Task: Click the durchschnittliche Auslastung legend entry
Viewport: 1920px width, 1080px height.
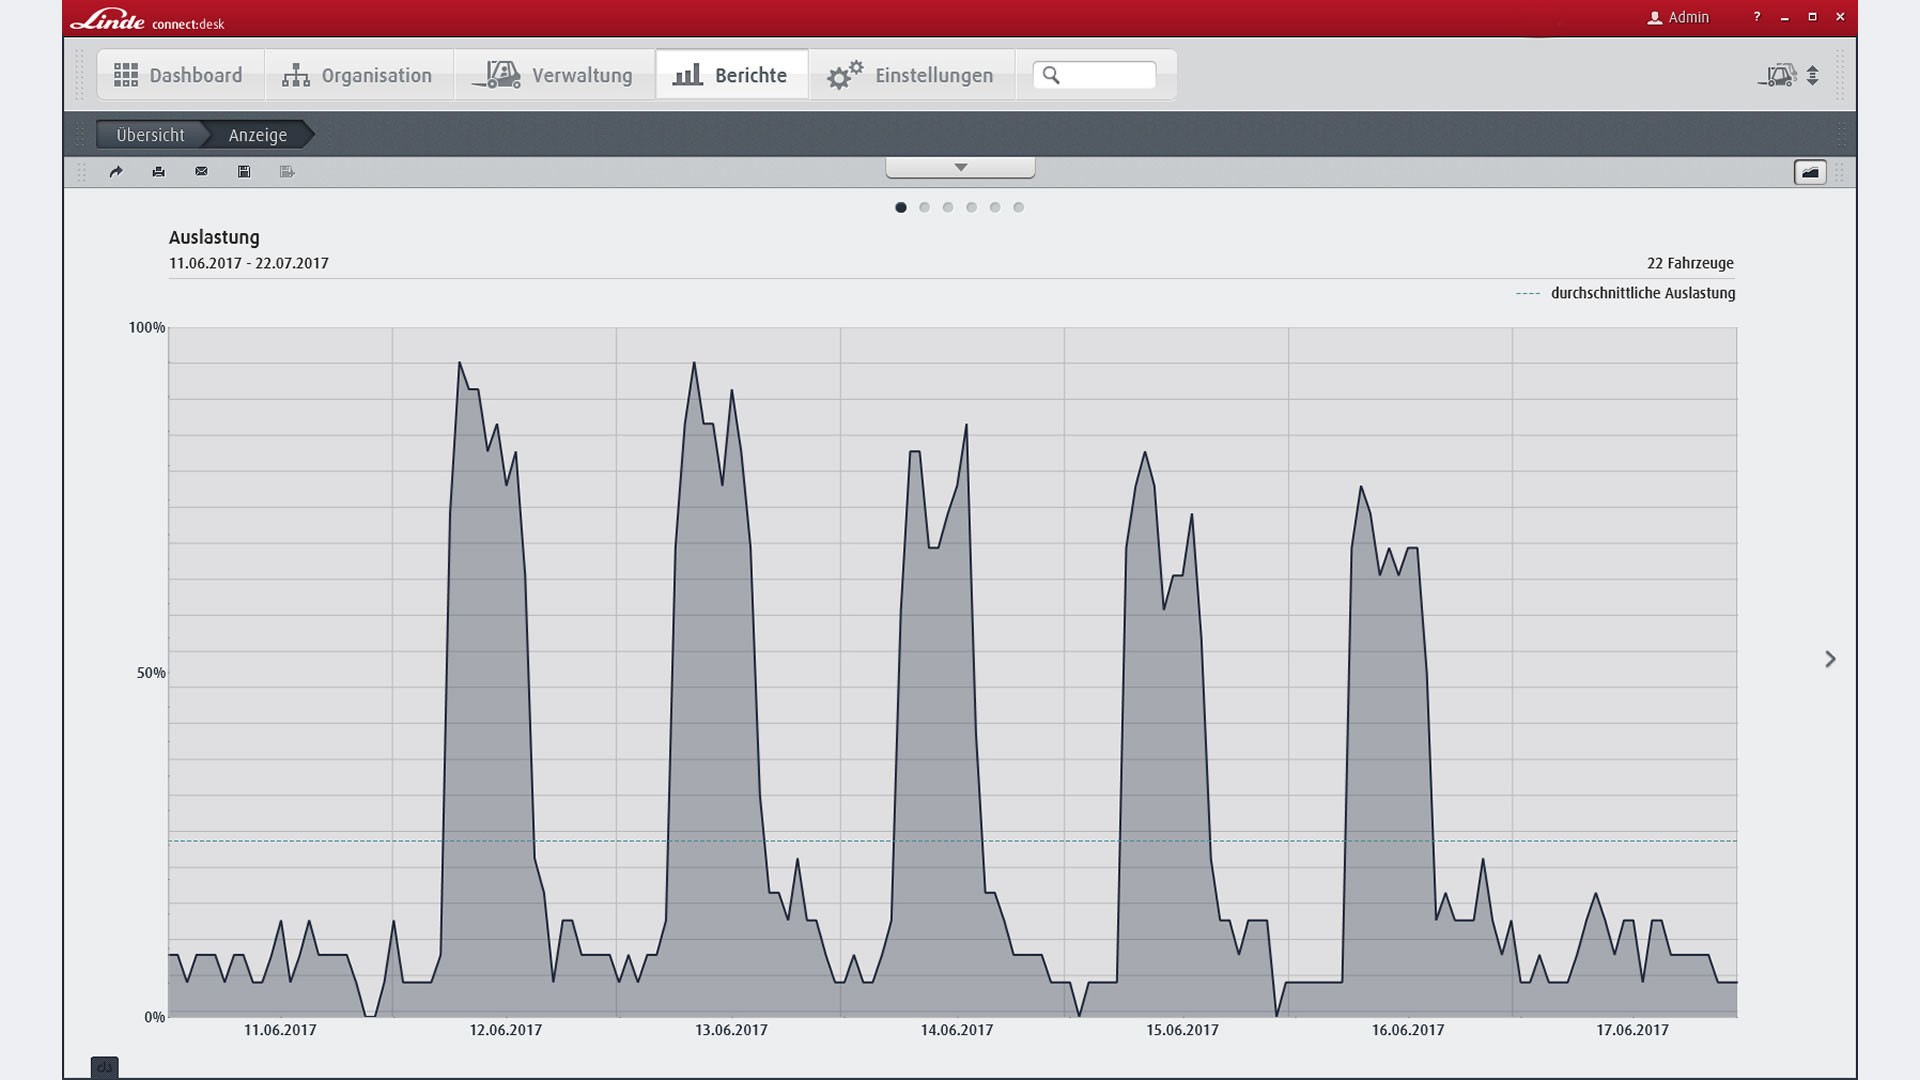Action: [1642, 293]
